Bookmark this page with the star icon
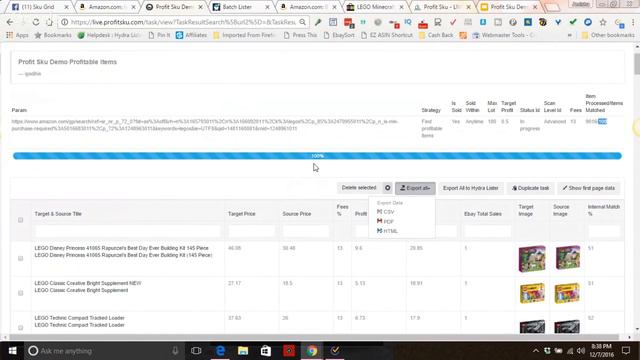The height and width of the screenshot is (360, 640). (603, 22)
